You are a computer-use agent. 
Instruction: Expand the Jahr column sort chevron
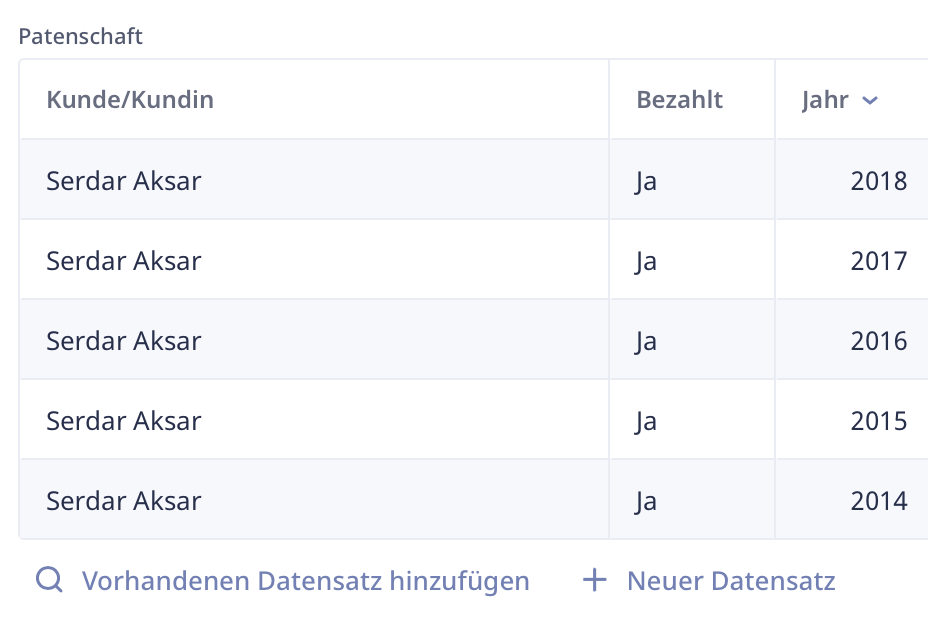point(869,100)
